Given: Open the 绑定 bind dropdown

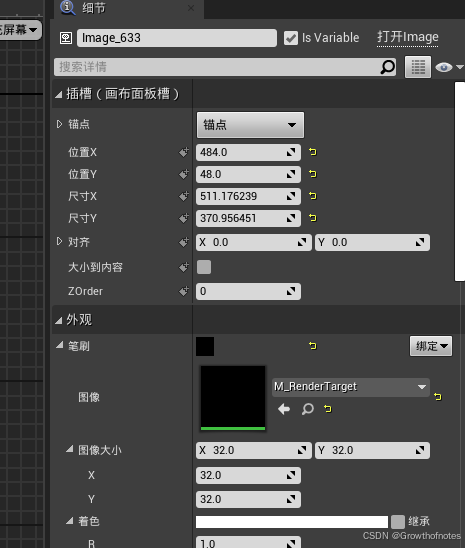Looking at the screenshot, I should point(431,346).
